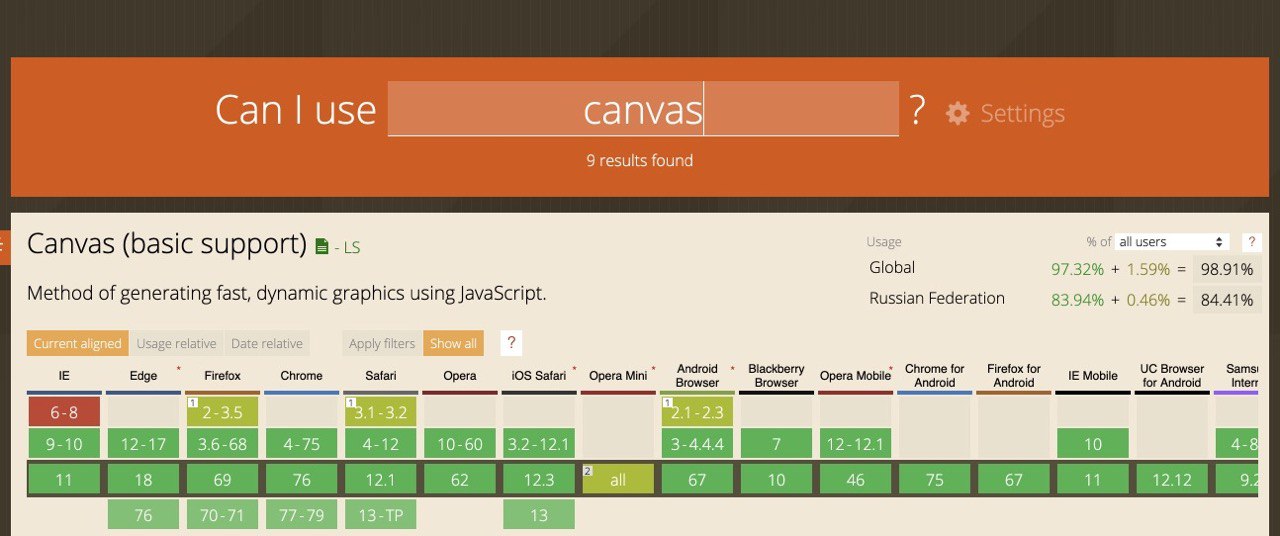1280x536 pixels.
Task: Focus the canvas search input field
Action: point(643,108)
